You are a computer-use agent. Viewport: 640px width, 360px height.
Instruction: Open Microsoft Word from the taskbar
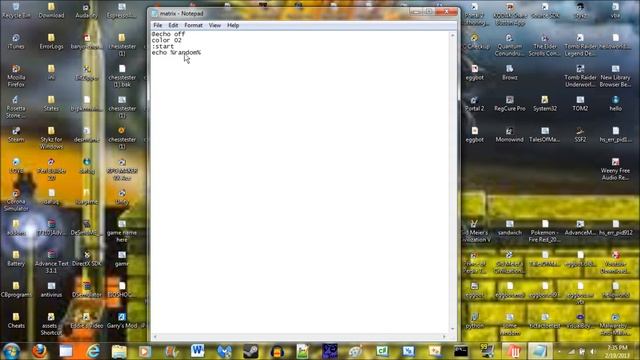(198, 351)
